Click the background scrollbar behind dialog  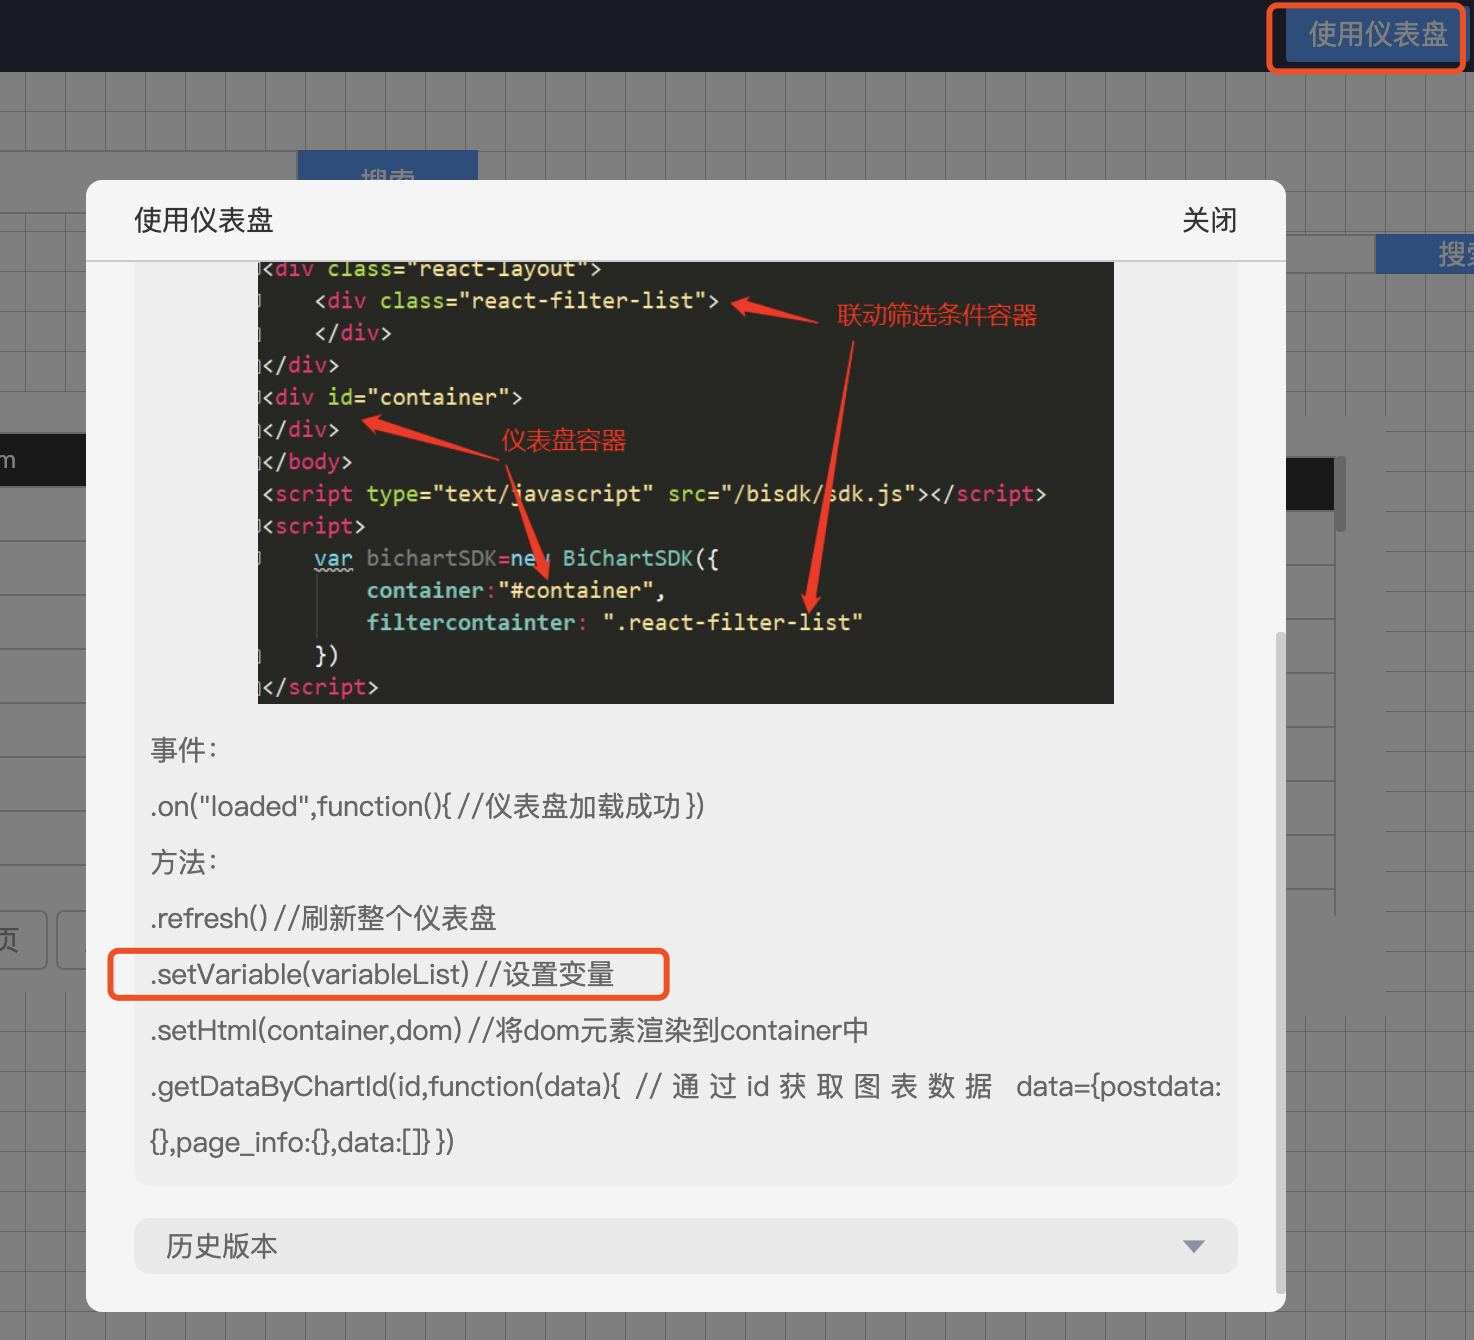[x=1340, y=494]
